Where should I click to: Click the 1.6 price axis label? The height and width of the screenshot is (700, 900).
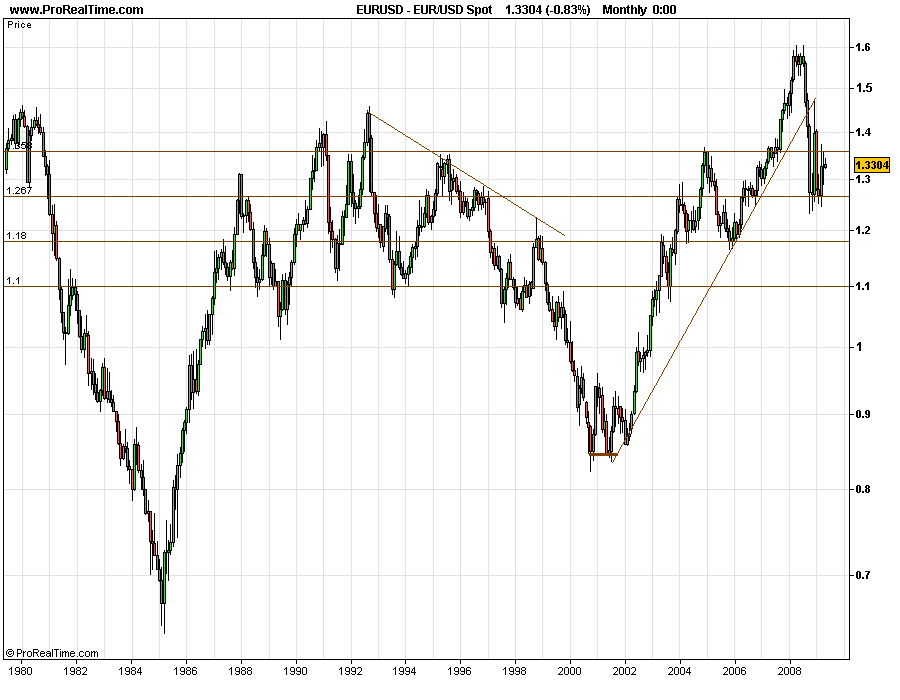pos(864,48)
